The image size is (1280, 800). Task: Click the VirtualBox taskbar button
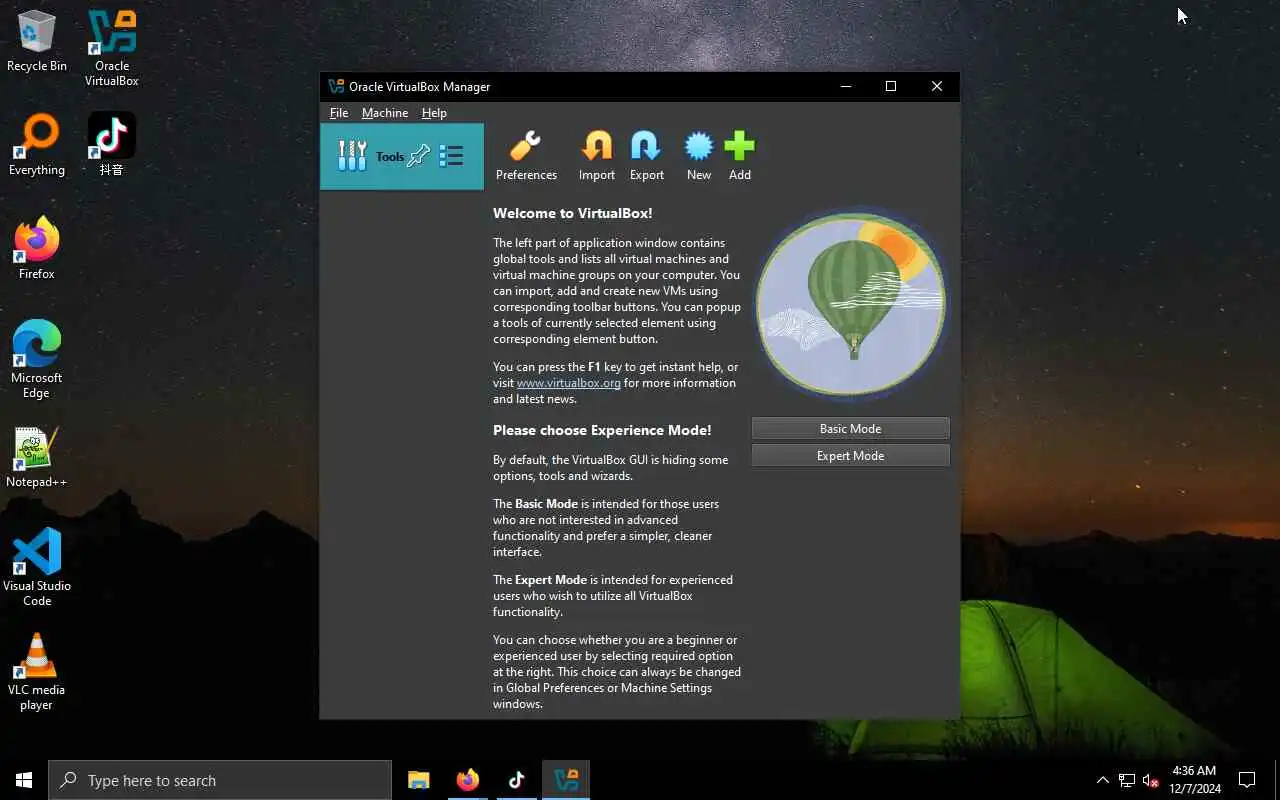(566, 780)
